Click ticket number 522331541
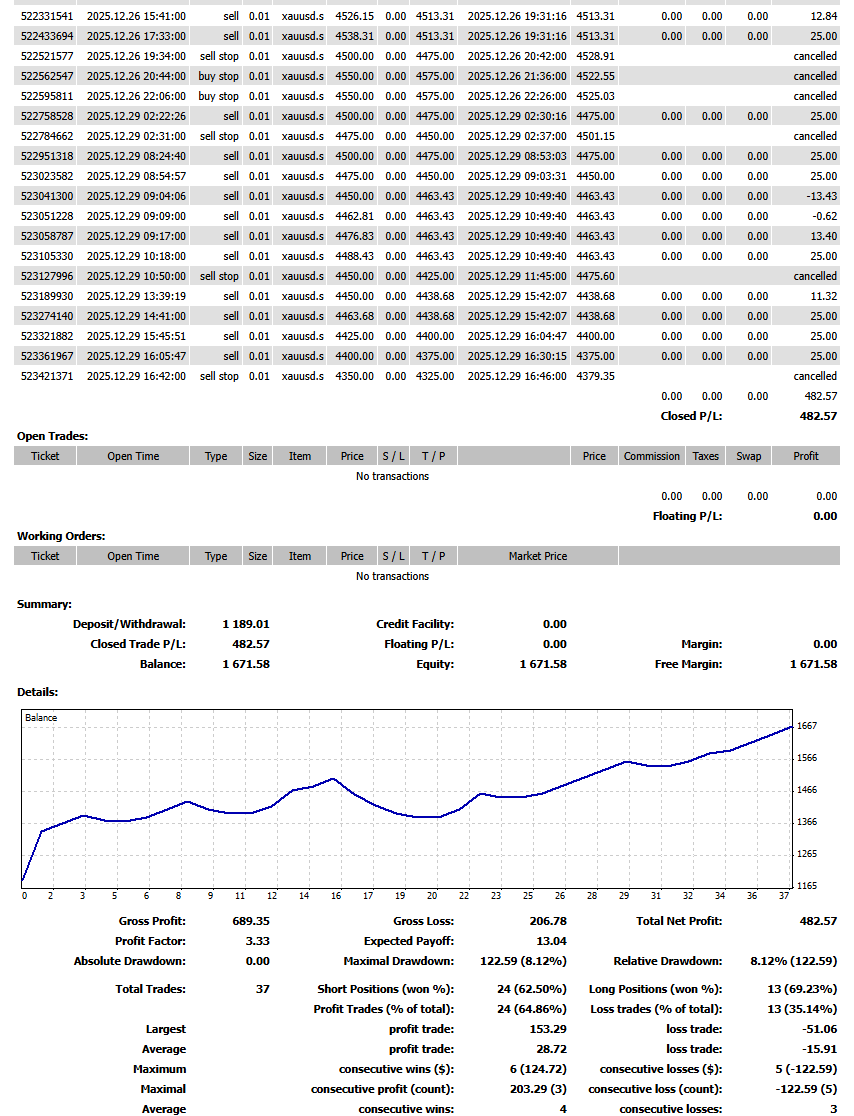 (47, 16)
